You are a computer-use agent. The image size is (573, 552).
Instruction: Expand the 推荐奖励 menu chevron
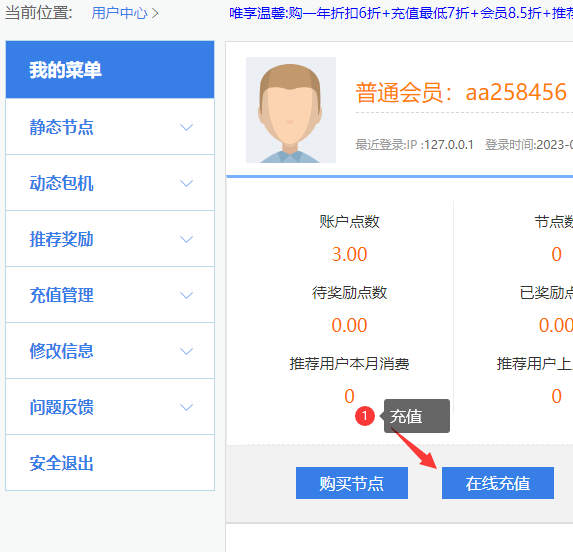pos(186,239)
